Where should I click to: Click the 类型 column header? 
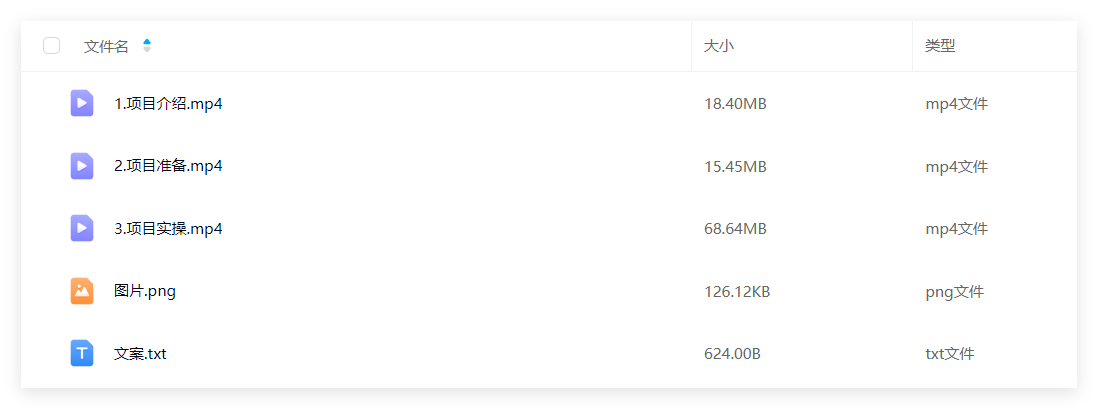(940, 47)
